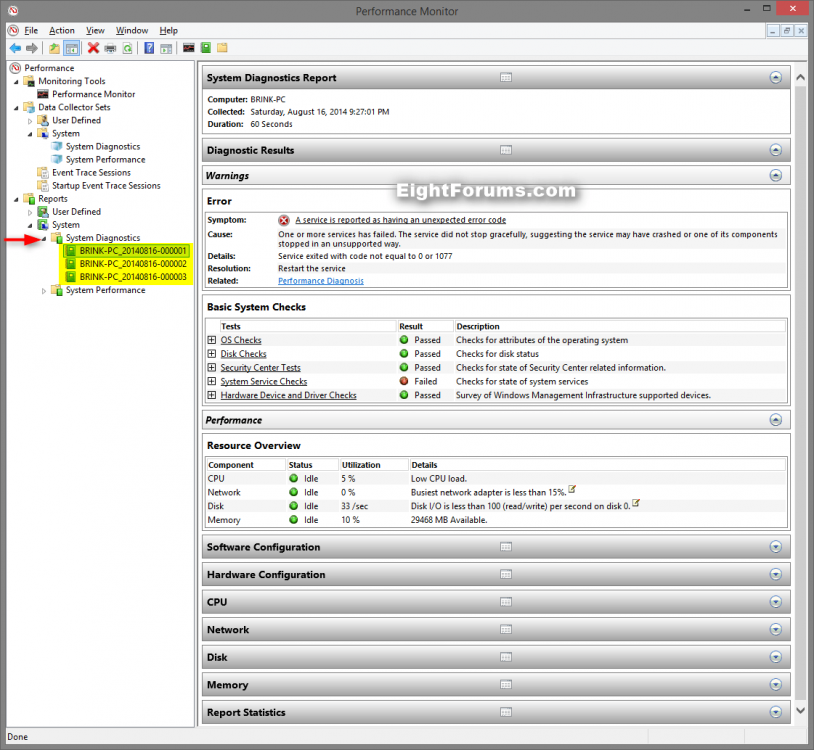The height and width of the screenshot is (750, 814).
Task: Collapse the Warnings section
Action: (775, 175)
